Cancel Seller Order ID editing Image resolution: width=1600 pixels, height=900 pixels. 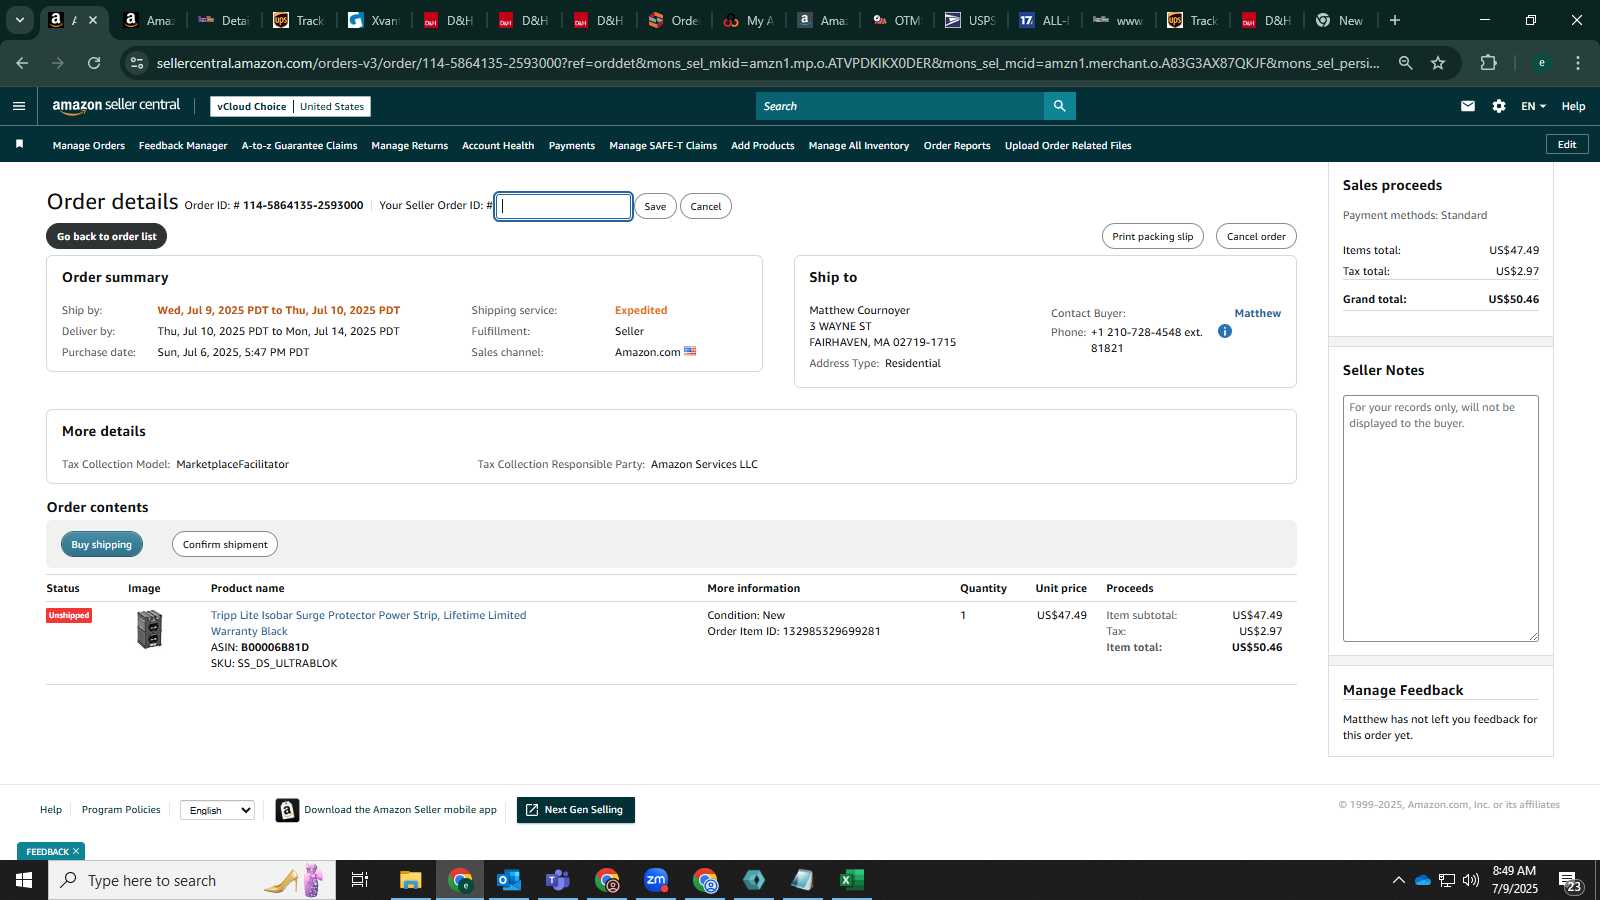coord(706,206)
